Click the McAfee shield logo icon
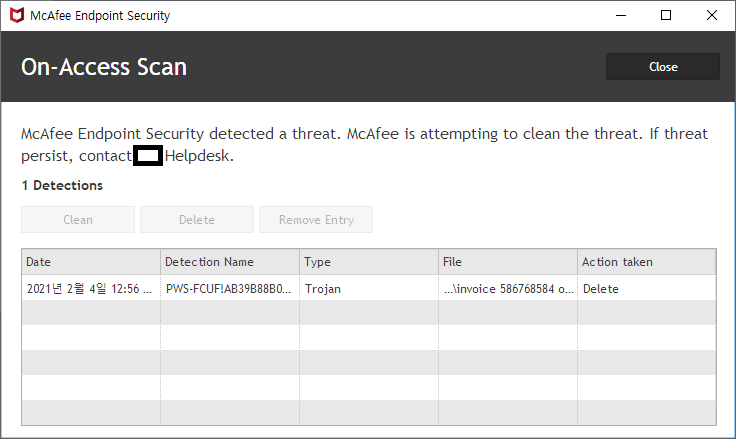 click(17, 15)
